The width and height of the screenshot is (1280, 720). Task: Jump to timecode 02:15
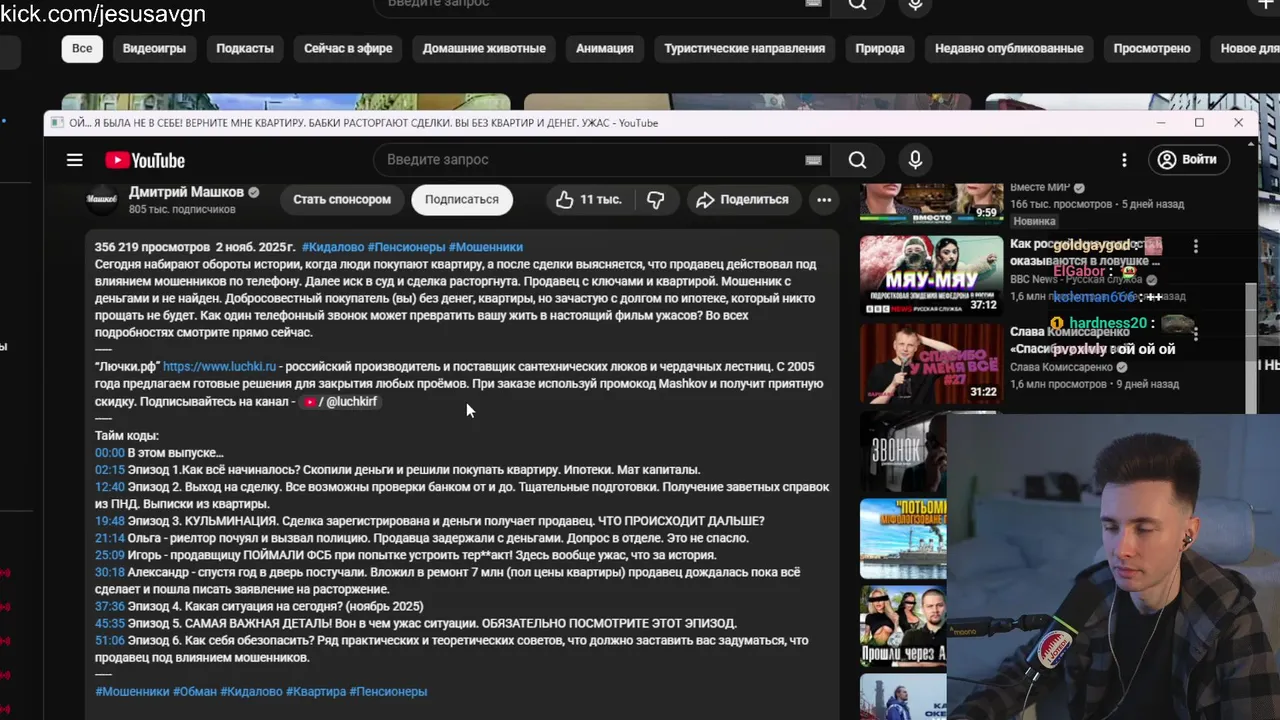tap(110, 470)
